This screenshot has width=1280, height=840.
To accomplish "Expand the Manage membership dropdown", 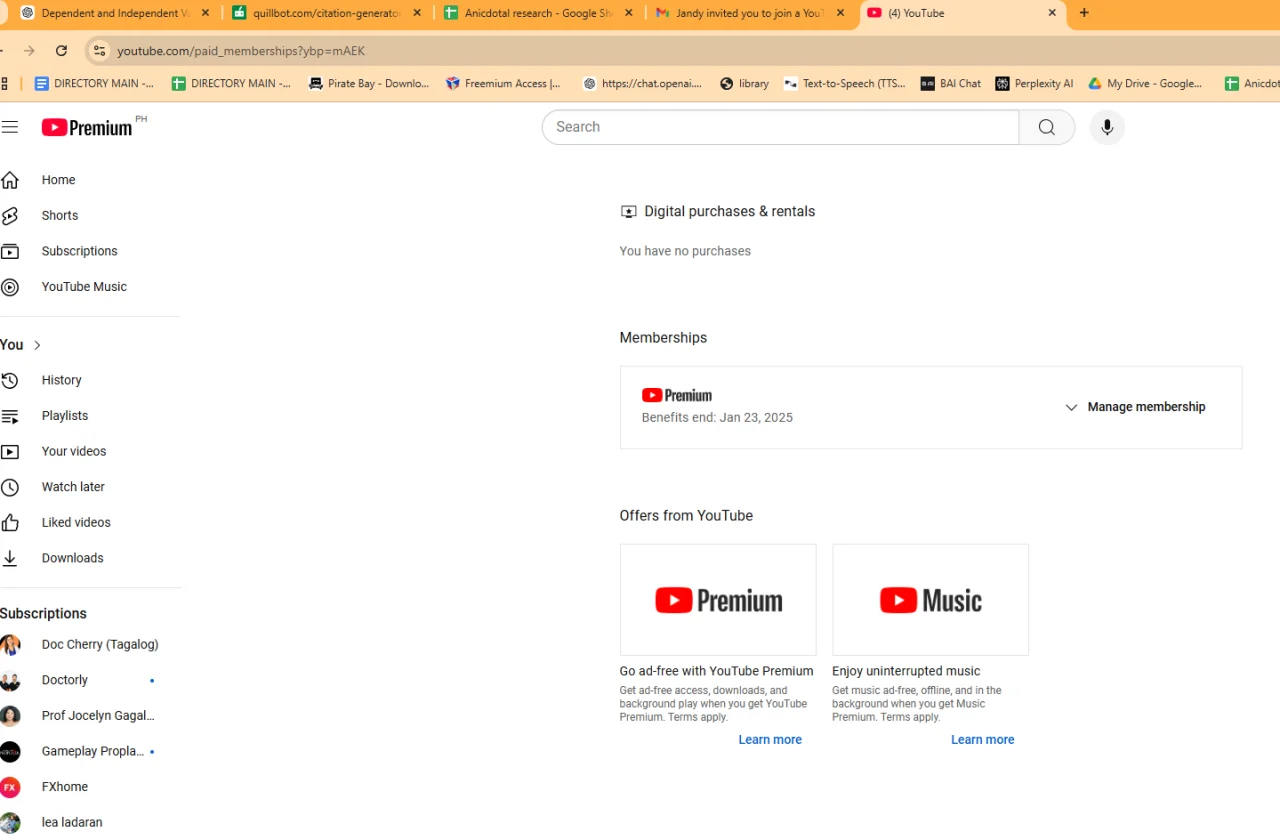I will tap(1135, 407).
